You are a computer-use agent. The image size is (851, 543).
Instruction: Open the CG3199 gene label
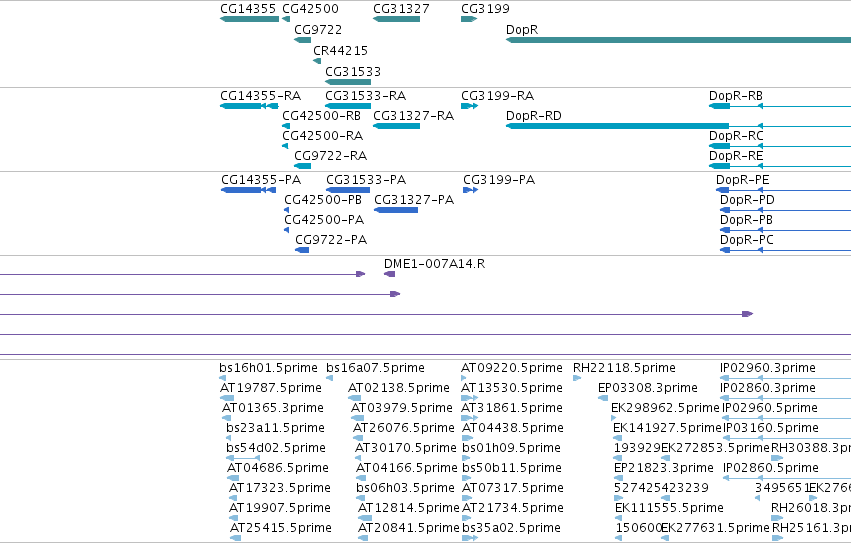[x=485, y=9]
